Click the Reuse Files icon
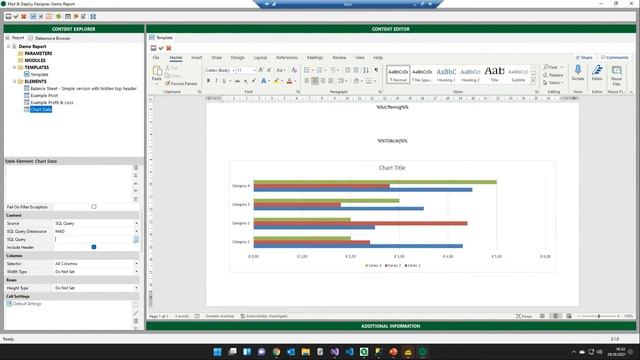 click(617, 70)
